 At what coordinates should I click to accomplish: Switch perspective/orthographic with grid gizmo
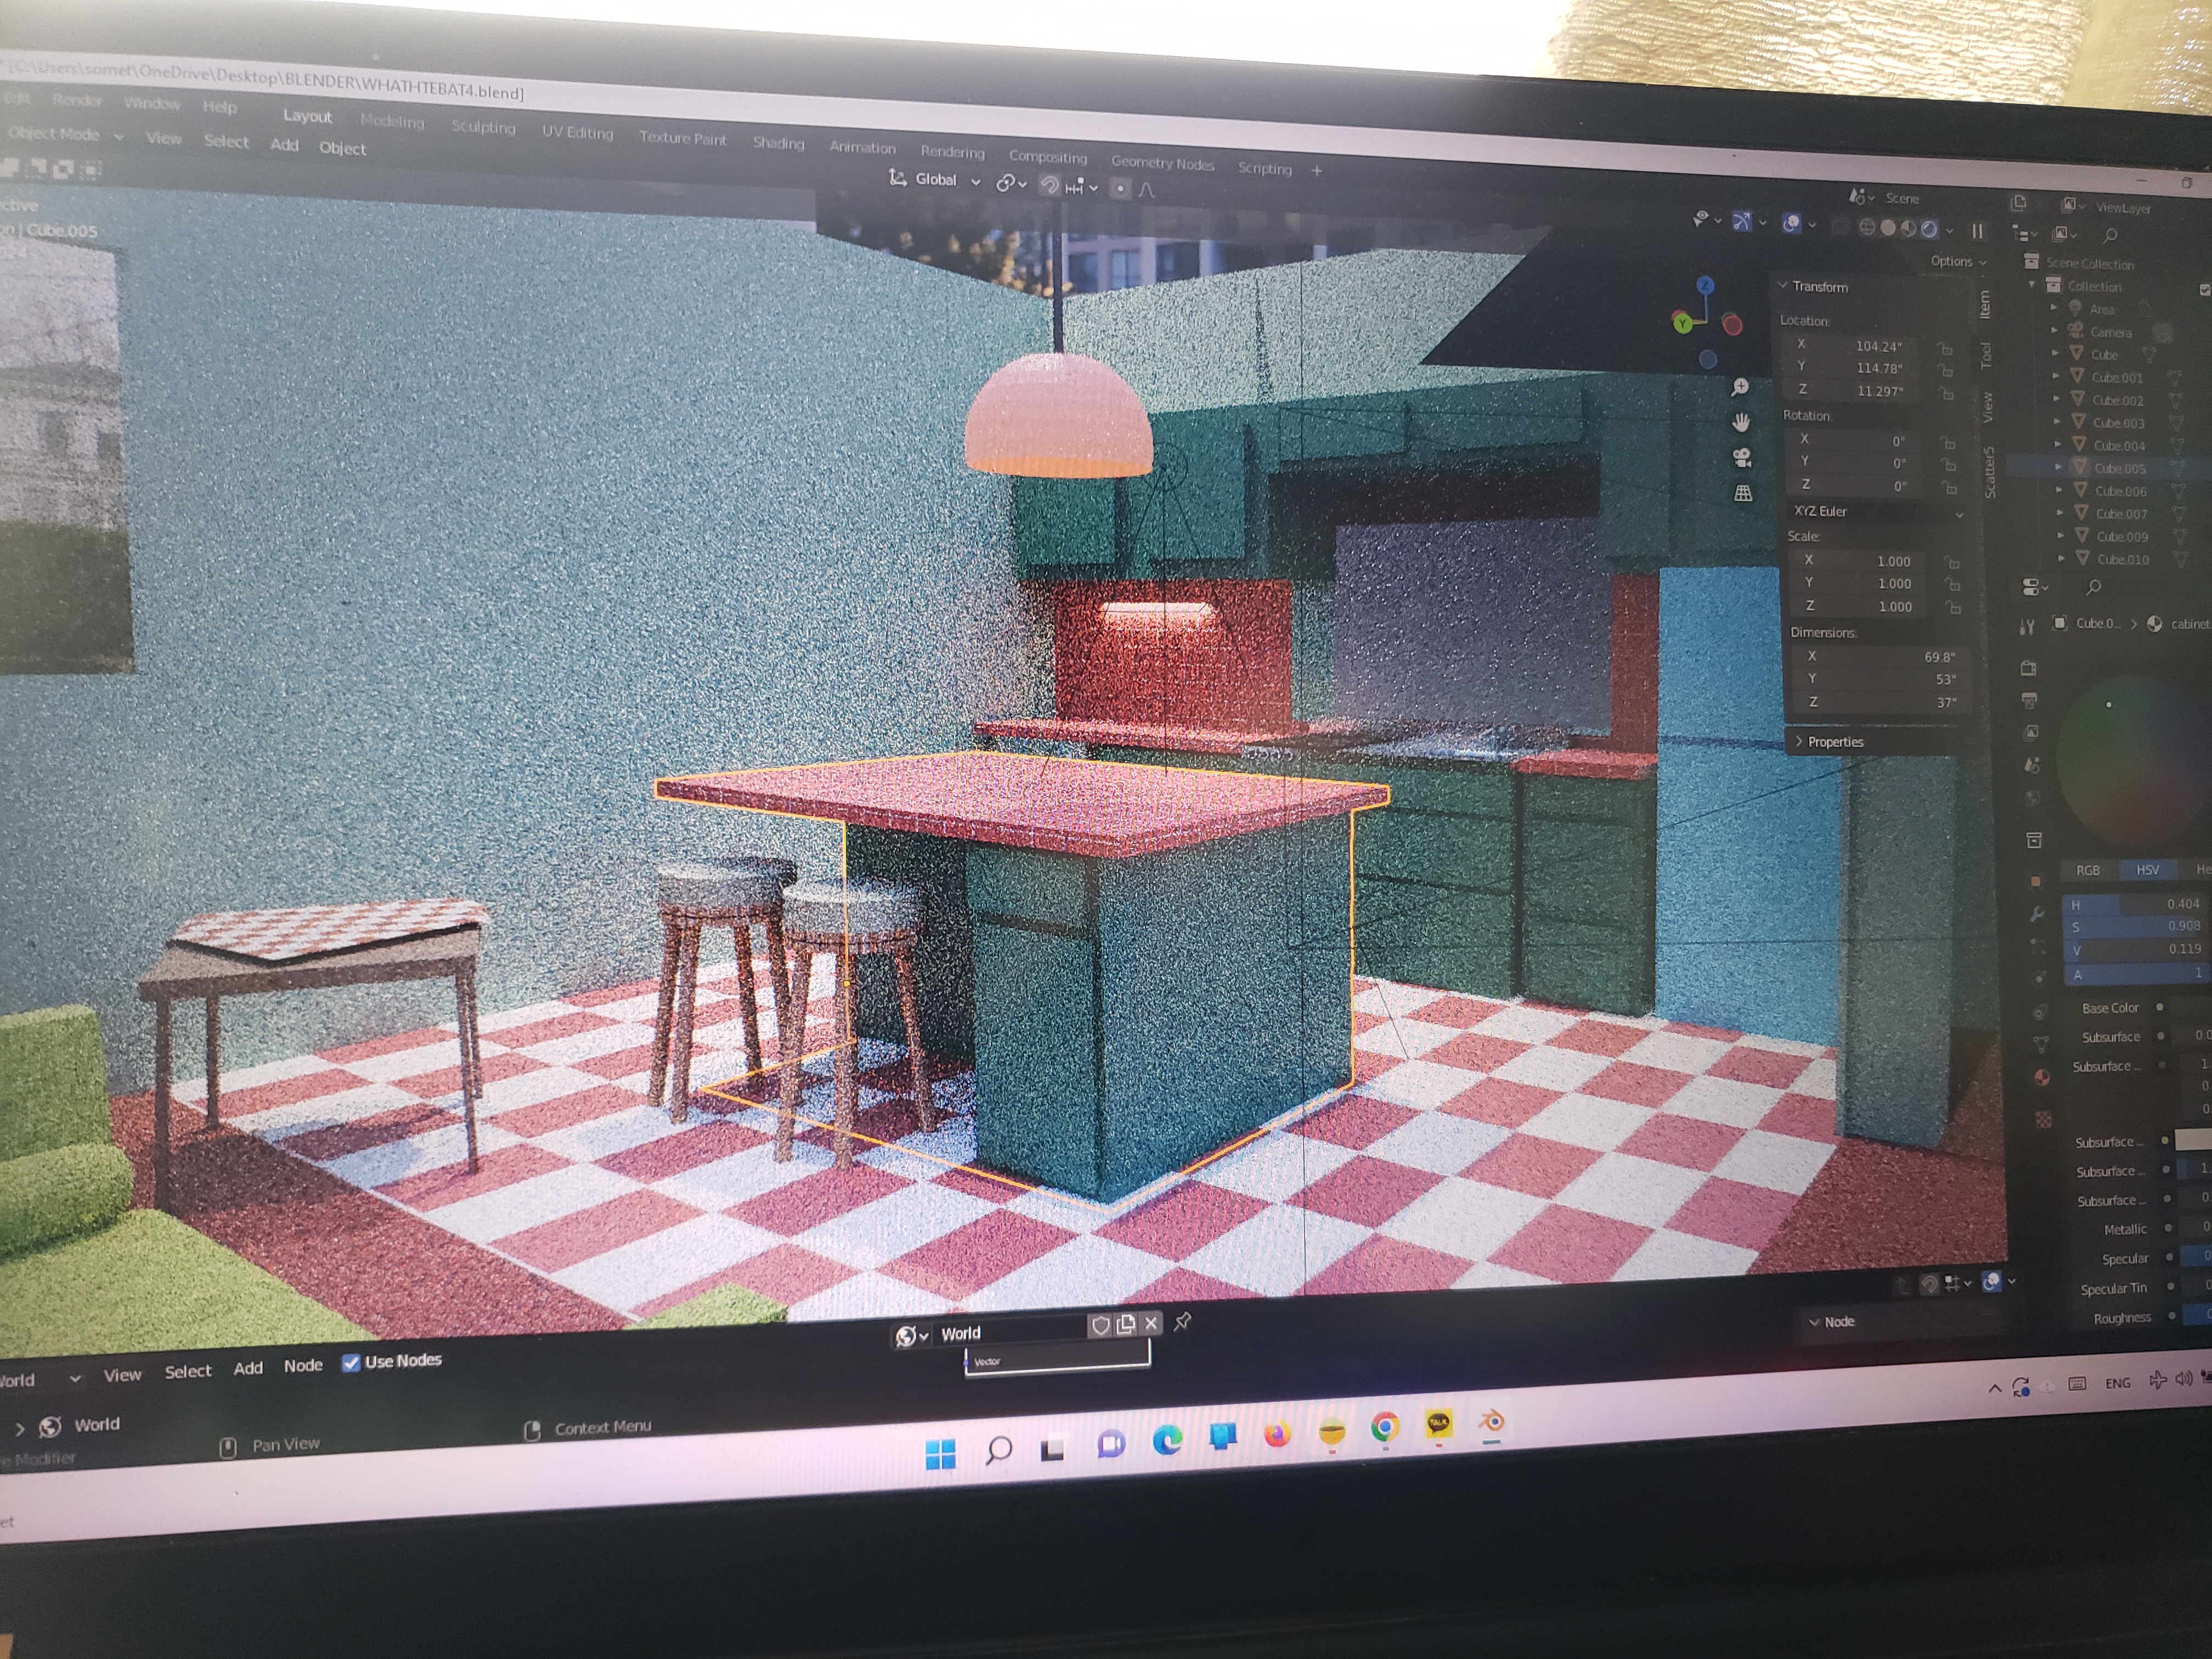pos(1743,493)
